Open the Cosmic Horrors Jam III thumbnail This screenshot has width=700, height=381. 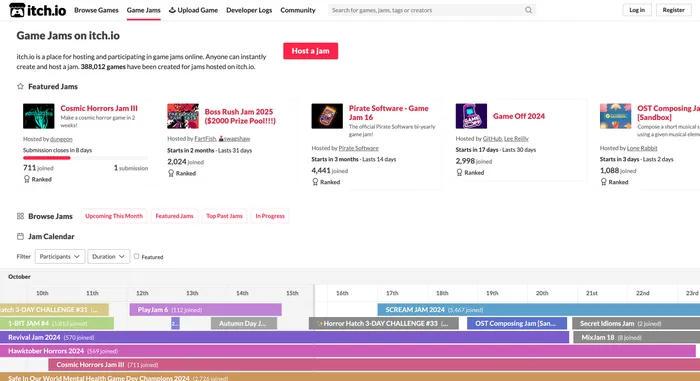[39, 116]
